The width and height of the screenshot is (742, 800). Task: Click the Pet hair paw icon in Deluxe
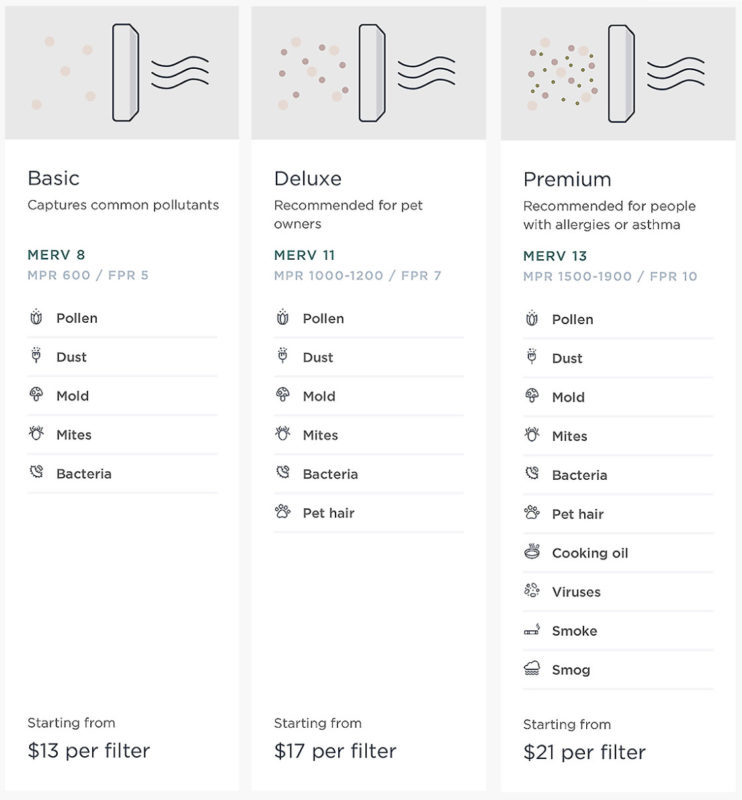(282, 512)
